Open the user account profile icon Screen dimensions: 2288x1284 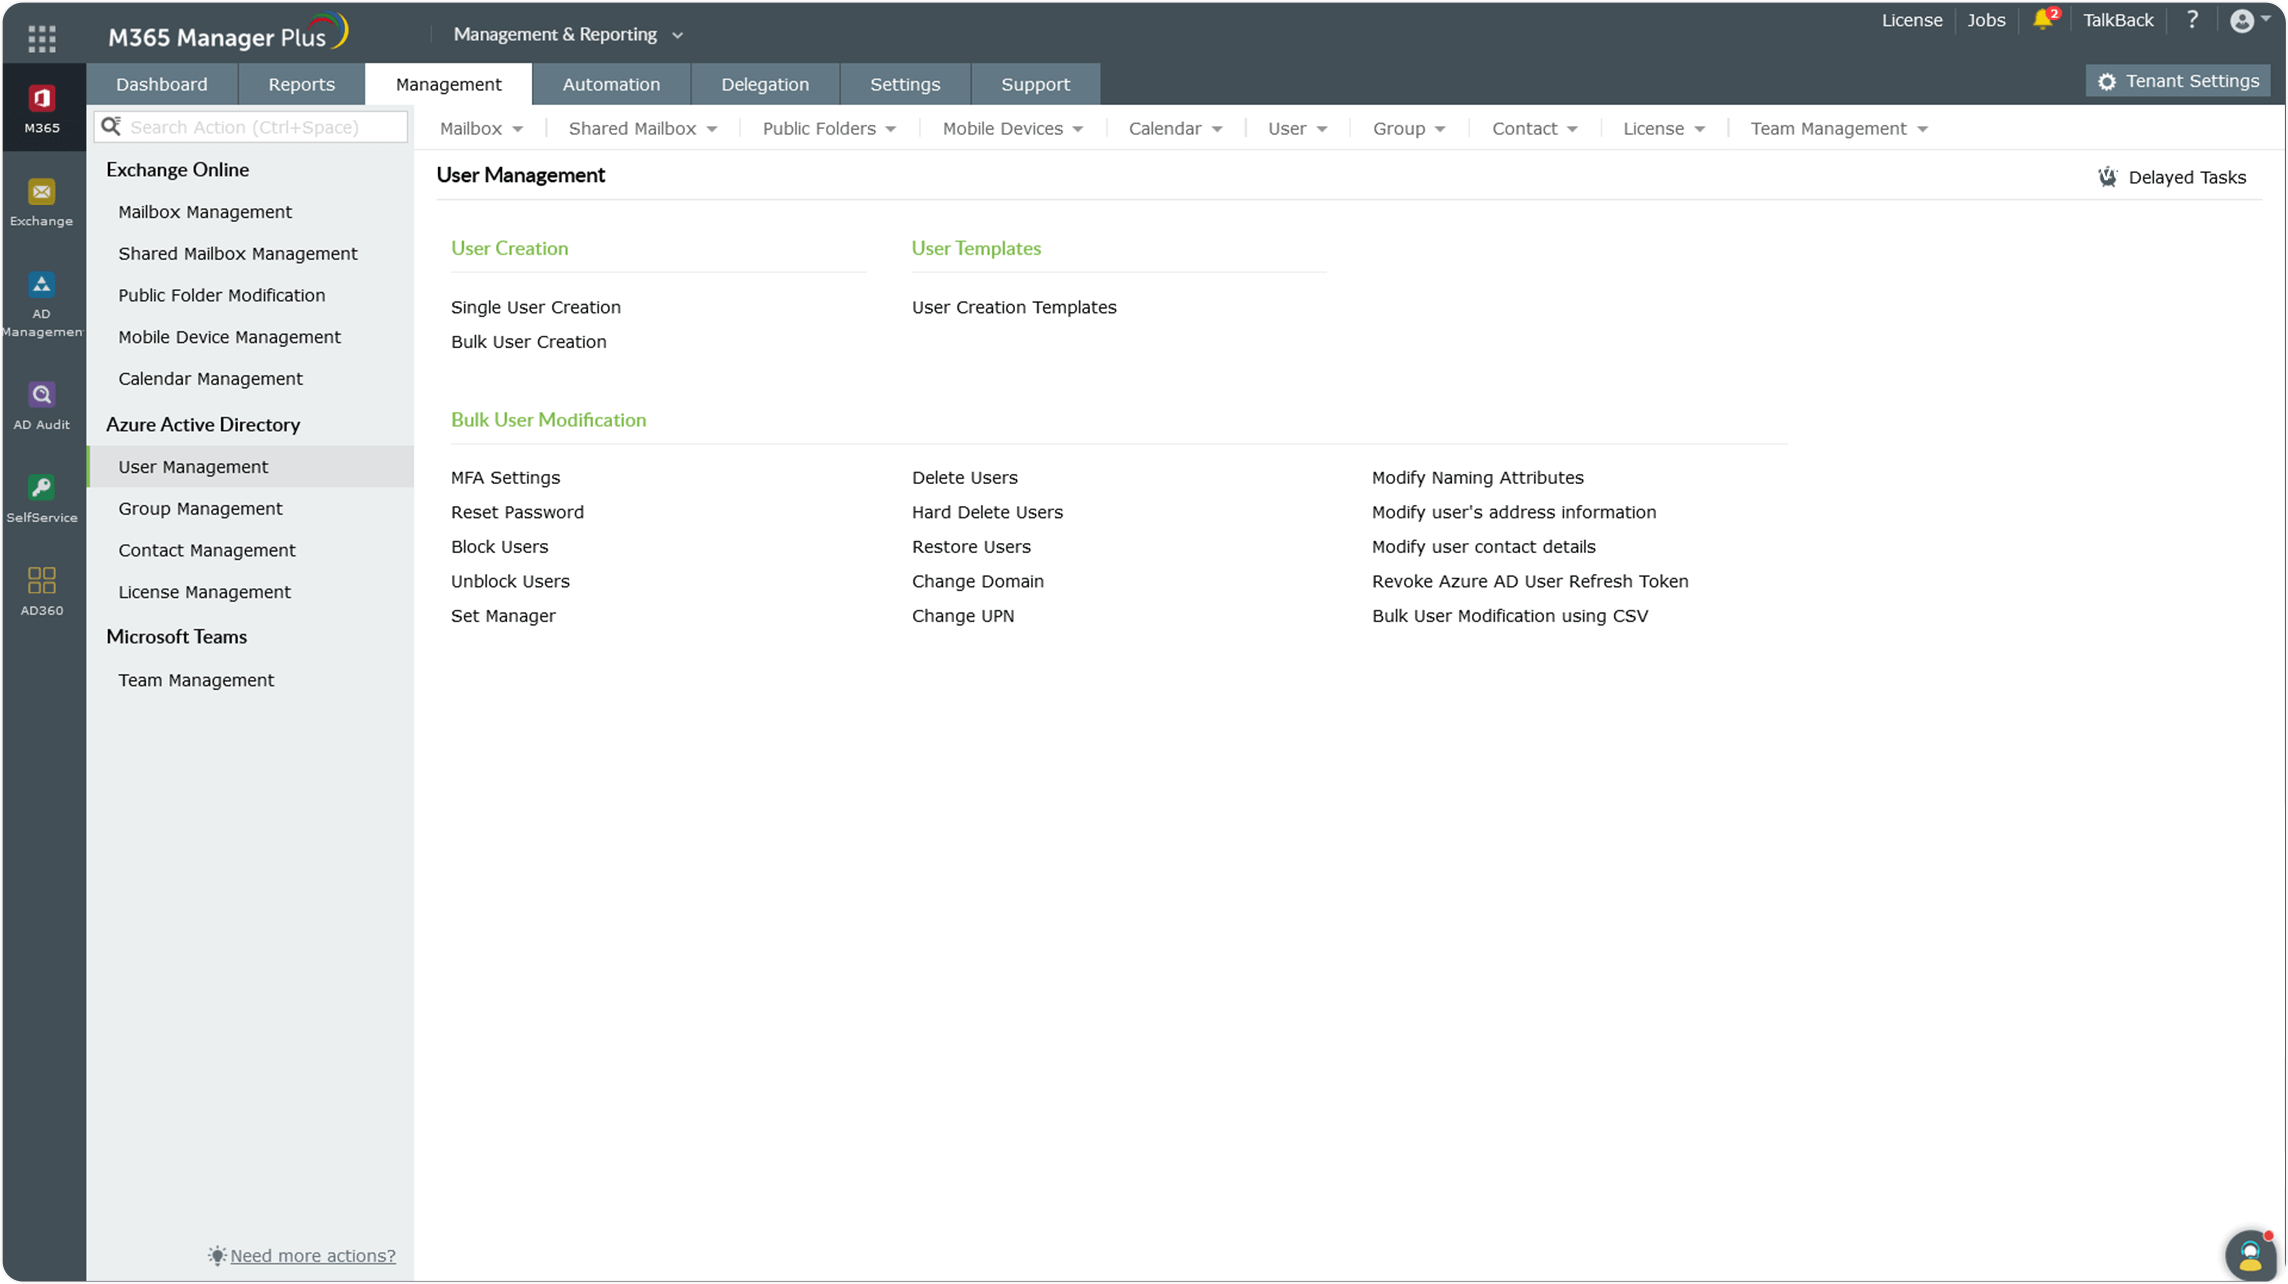[x=2243, y=20]
